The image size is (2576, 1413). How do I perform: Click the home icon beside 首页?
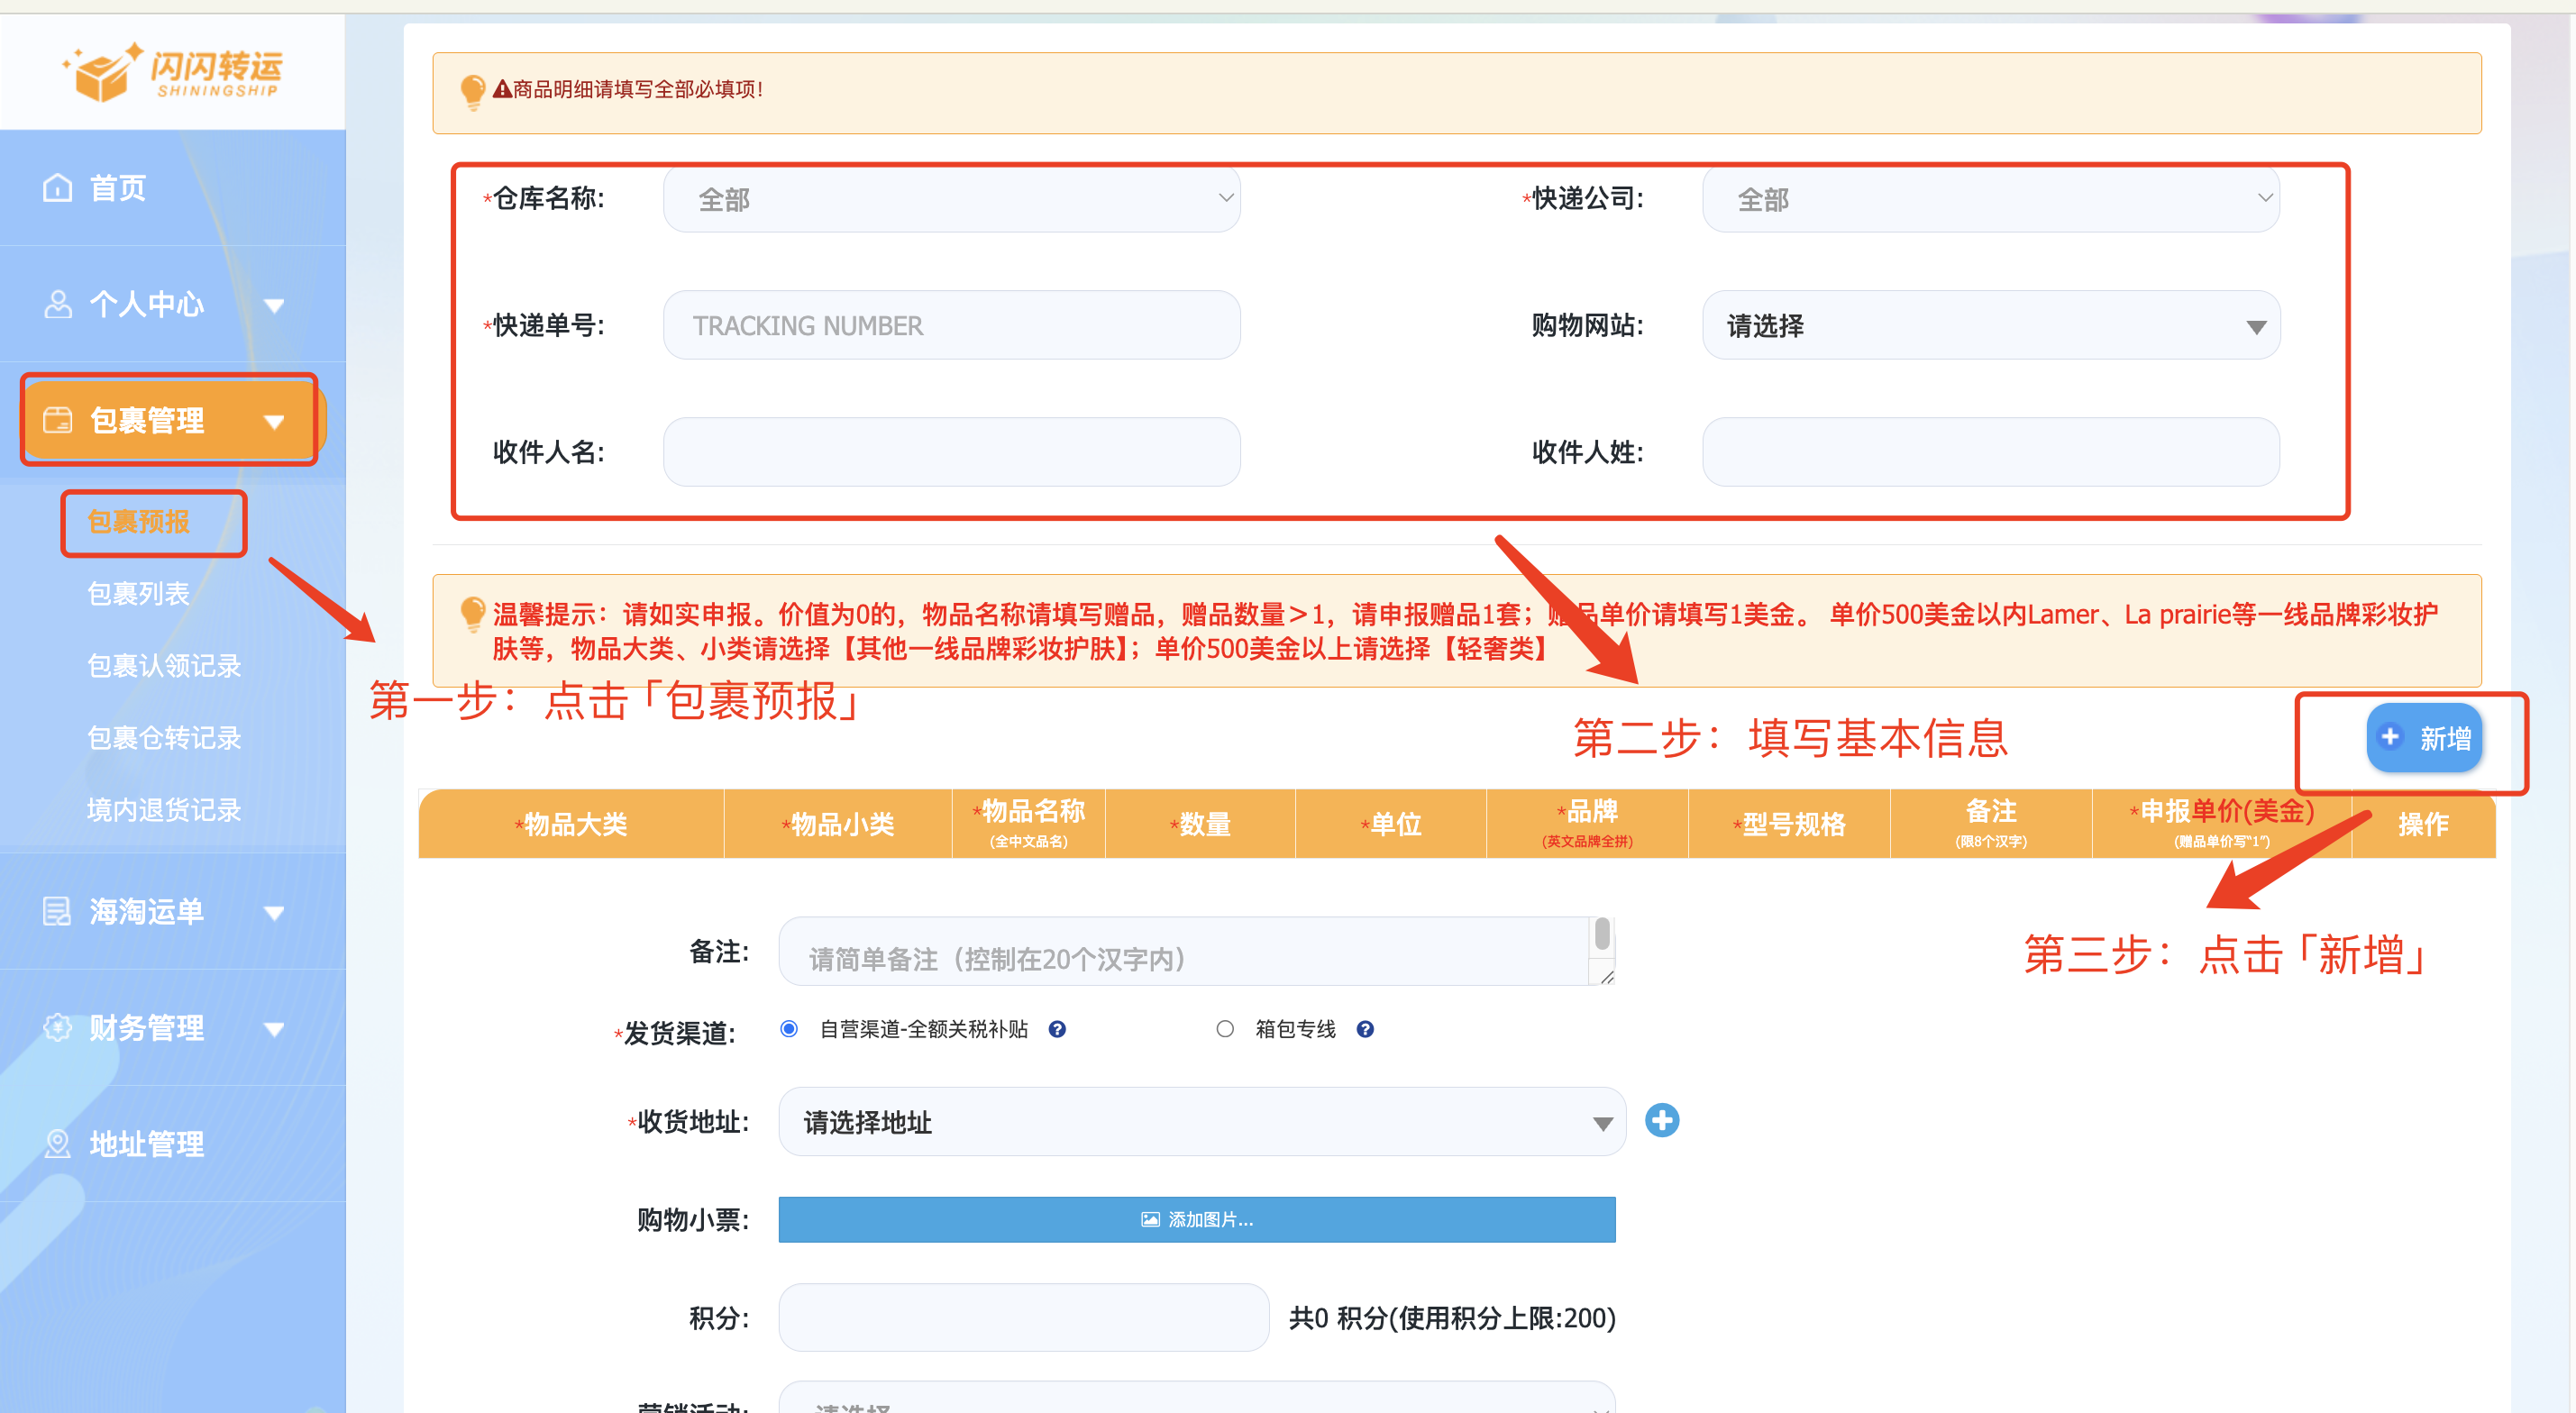click(58, 187)
